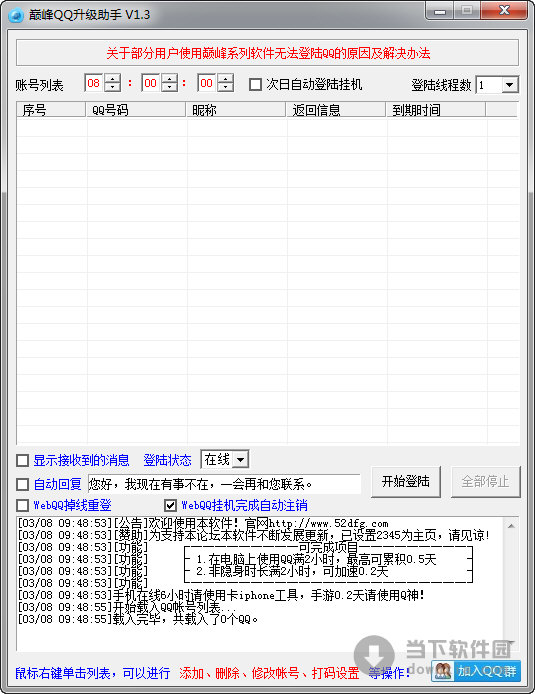Click the 昵称 column header
The image size is (535, 694).
[x=236, y=110]
